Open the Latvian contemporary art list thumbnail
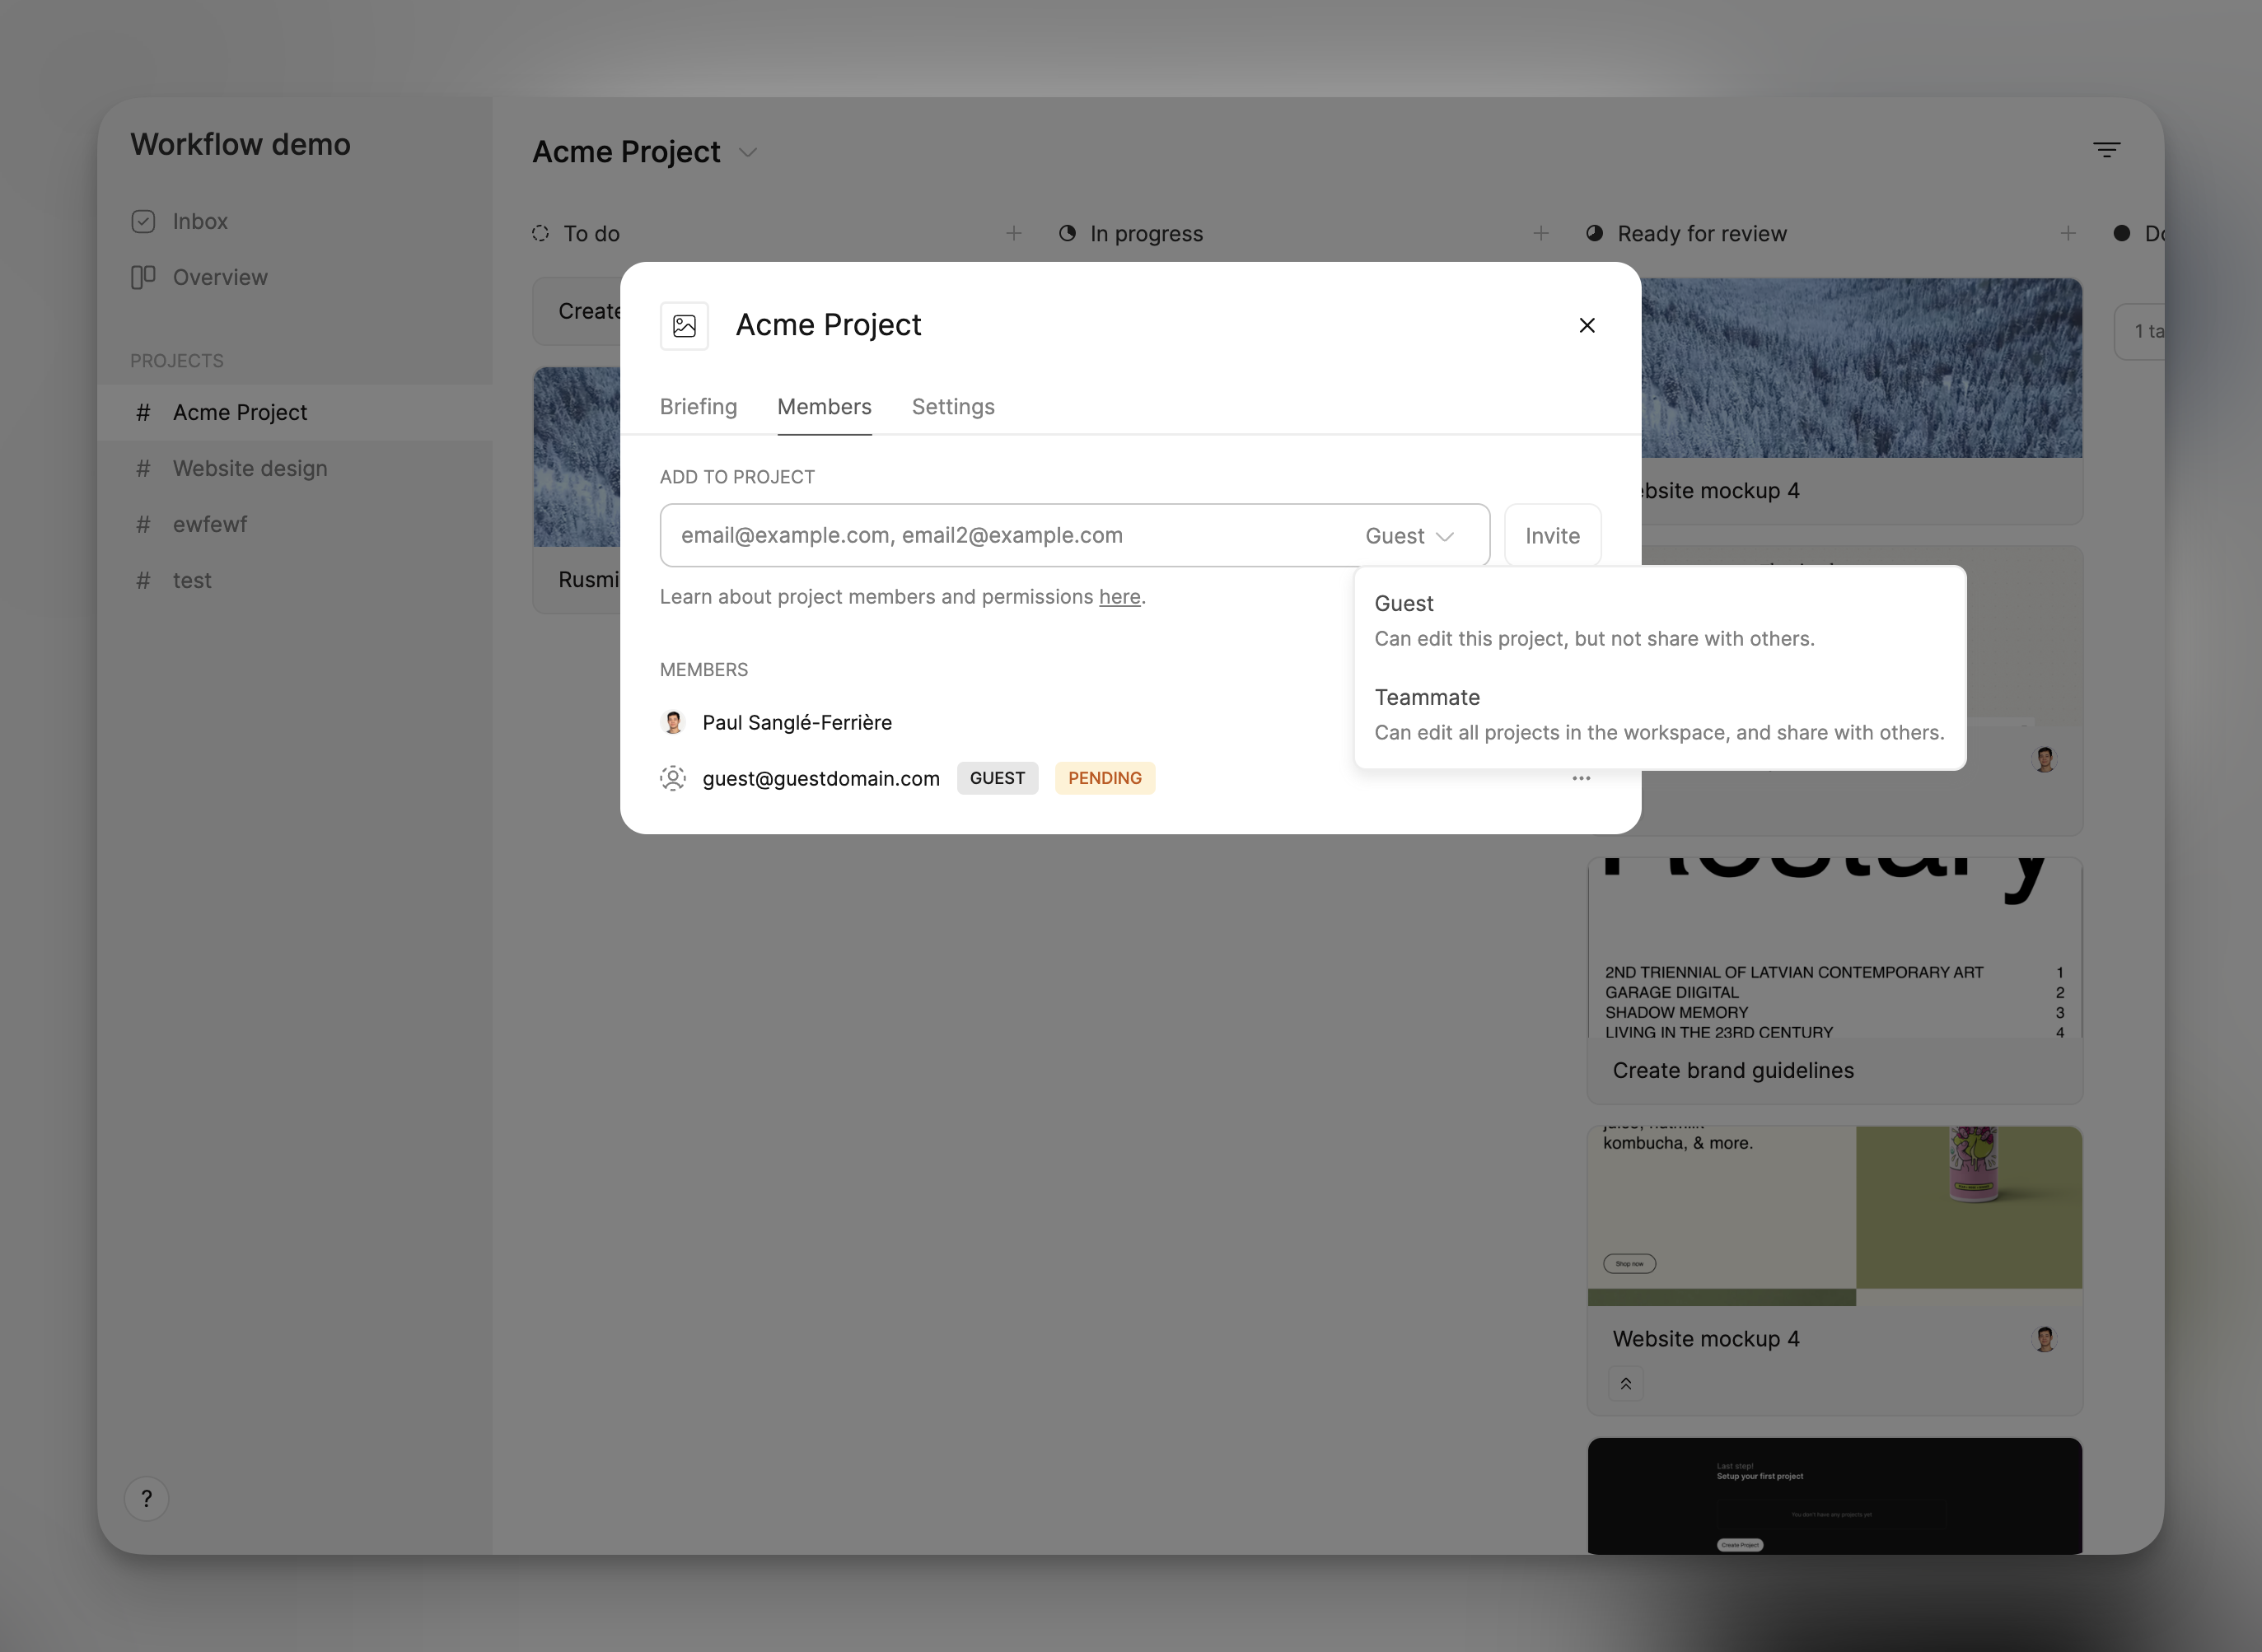2262x1652 pixels. pos(1834,948)
